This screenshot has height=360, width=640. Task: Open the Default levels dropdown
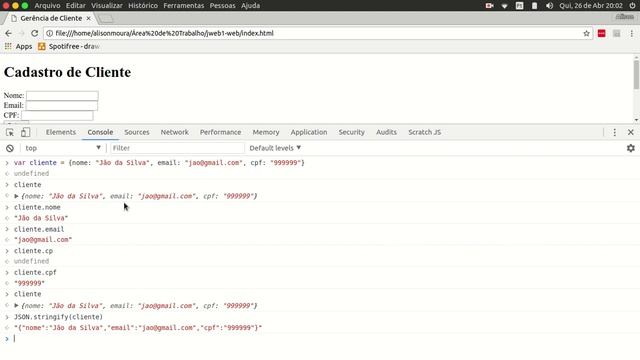(x=275, y=148)
